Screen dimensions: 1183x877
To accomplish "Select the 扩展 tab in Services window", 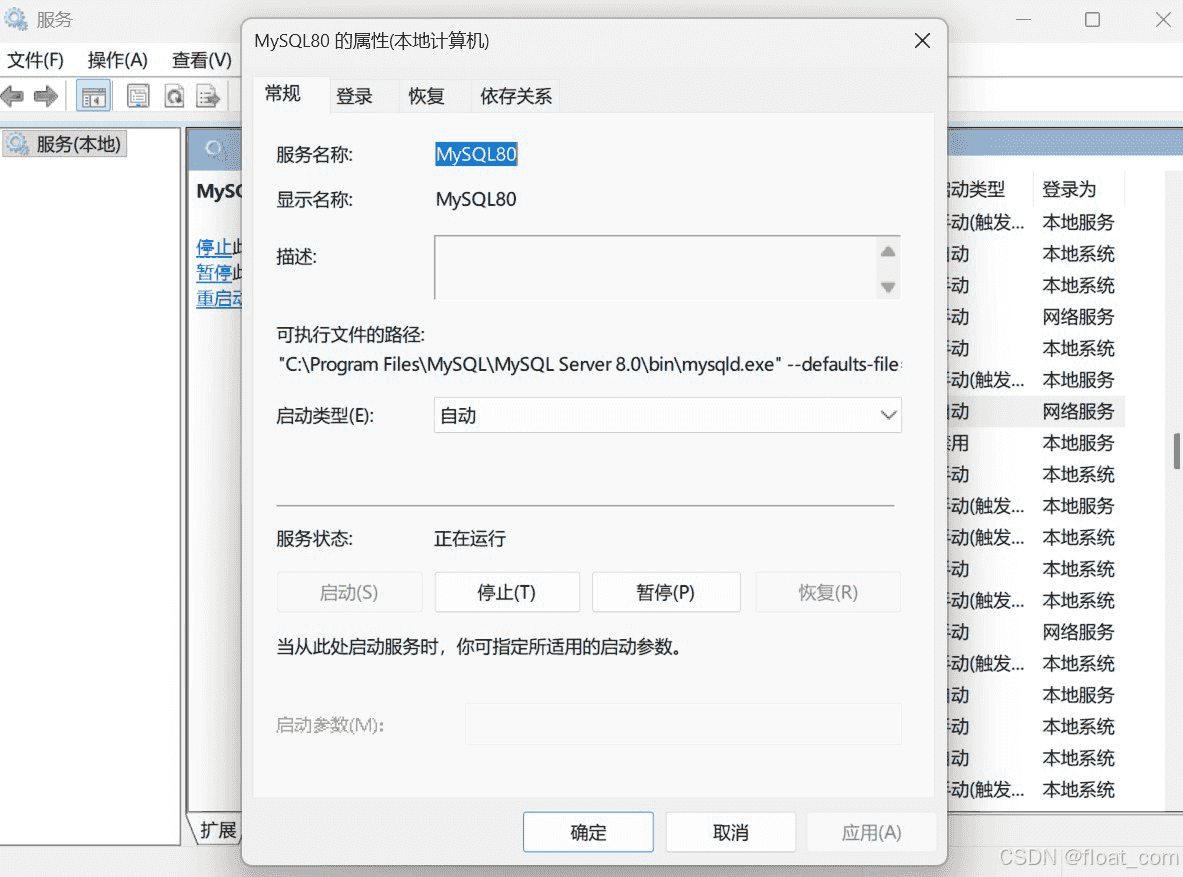I will [217, 830].
